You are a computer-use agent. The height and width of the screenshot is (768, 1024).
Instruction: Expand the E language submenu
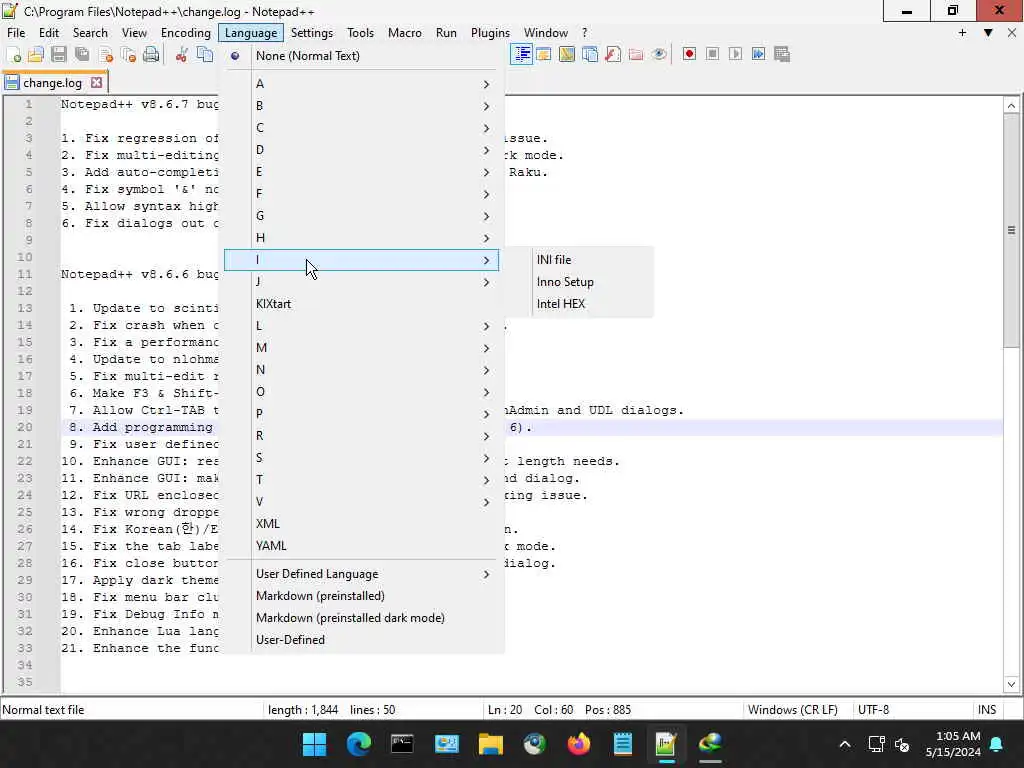pos(361,172)
